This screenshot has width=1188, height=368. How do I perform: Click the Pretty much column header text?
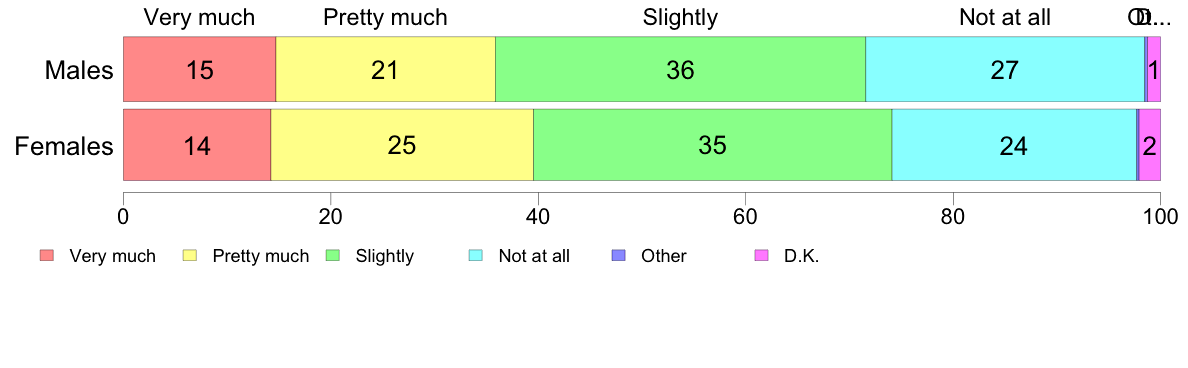[386, 17]
